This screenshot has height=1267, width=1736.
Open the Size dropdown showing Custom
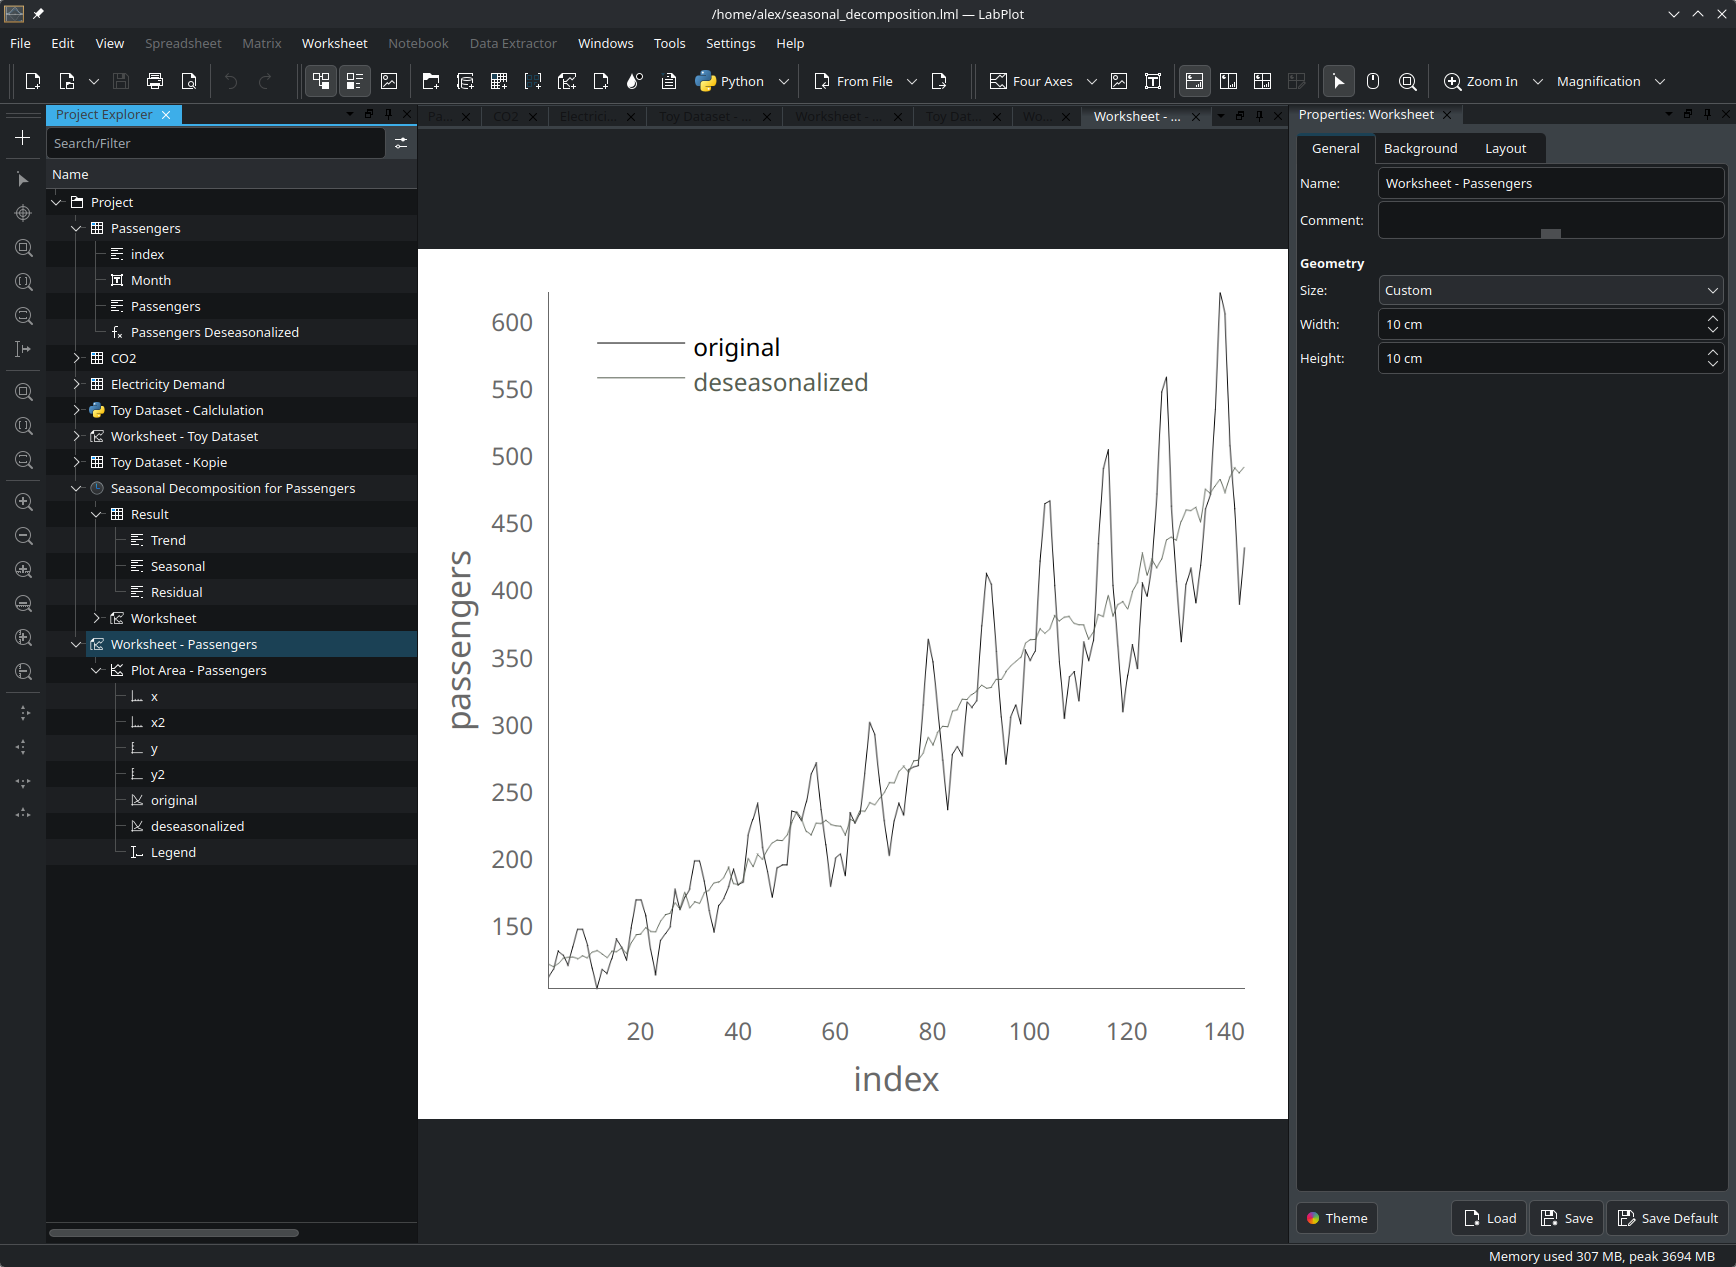tap(1550, 290)
